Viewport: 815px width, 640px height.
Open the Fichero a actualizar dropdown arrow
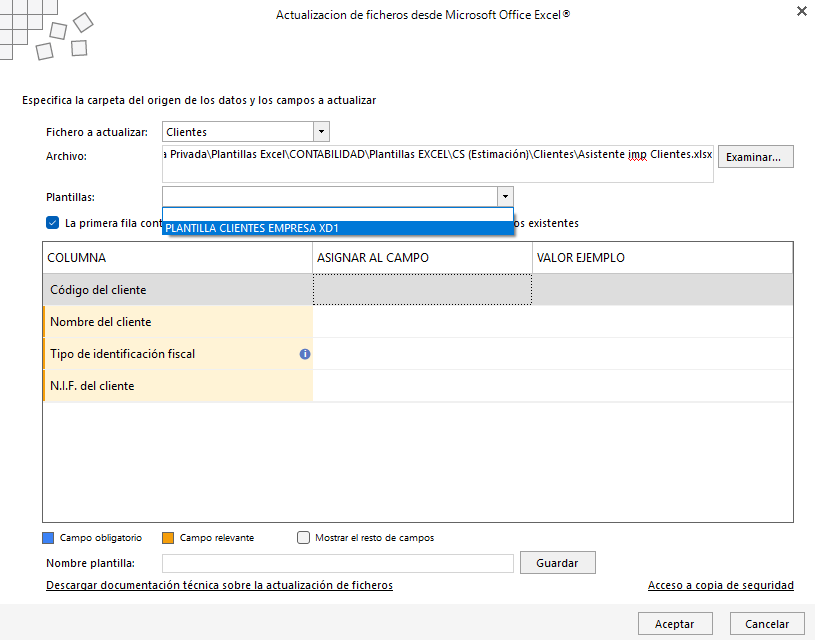click(x=321, y=132)
